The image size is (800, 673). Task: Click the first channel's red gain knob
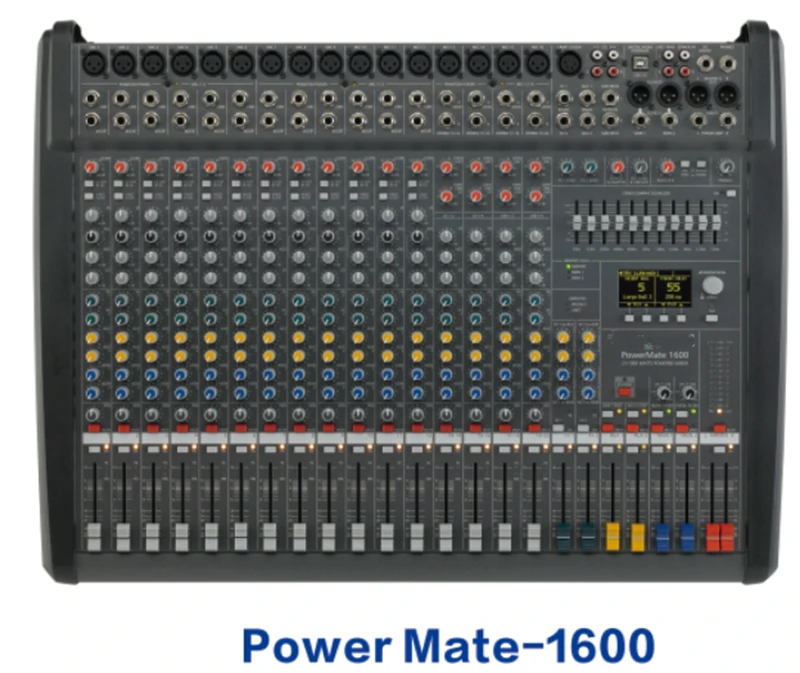[x=91, y=167]
